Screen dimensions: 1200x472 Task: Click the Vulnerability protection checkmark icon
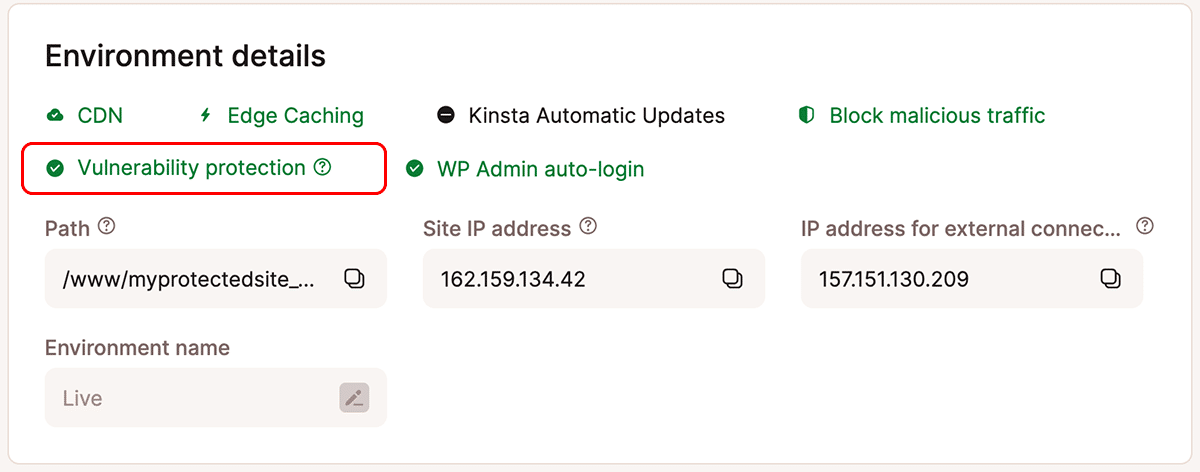[55, 168]
